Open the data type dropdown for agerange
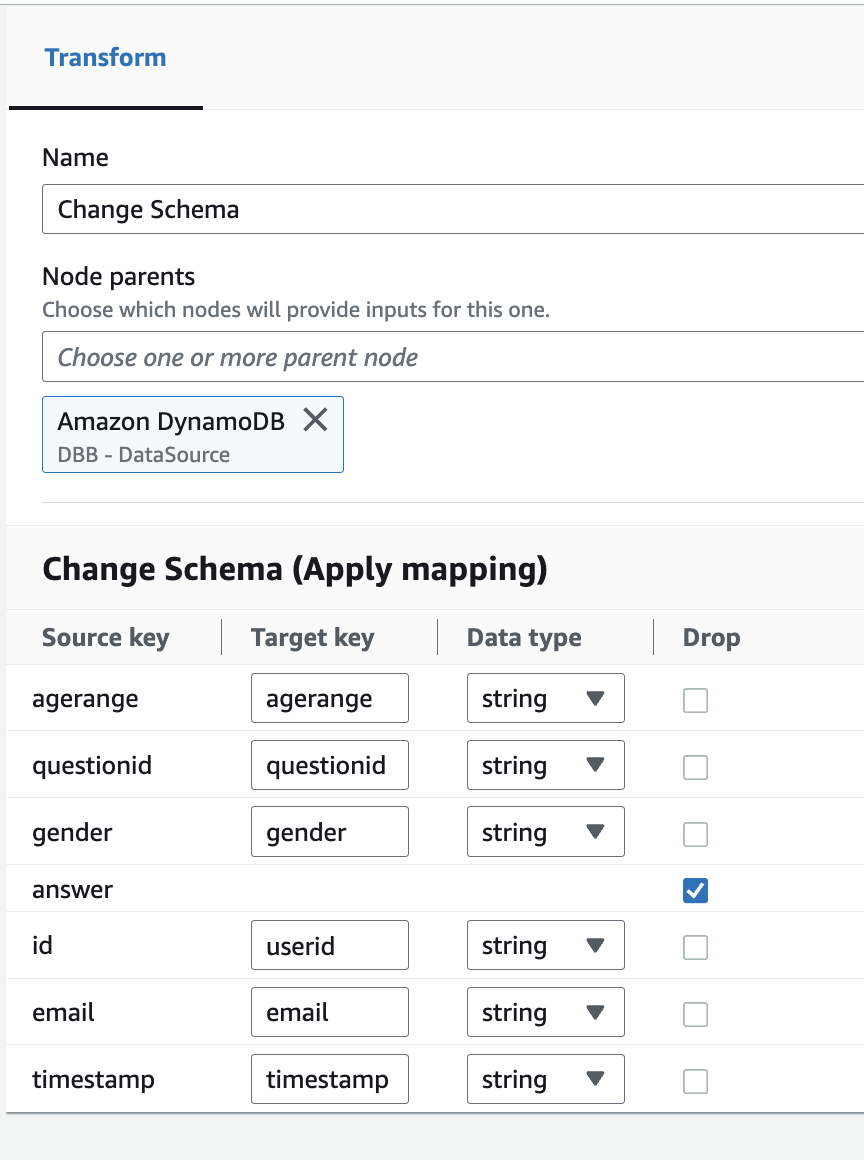Screen dimensions: 864x1160 [x=545, y=698]
